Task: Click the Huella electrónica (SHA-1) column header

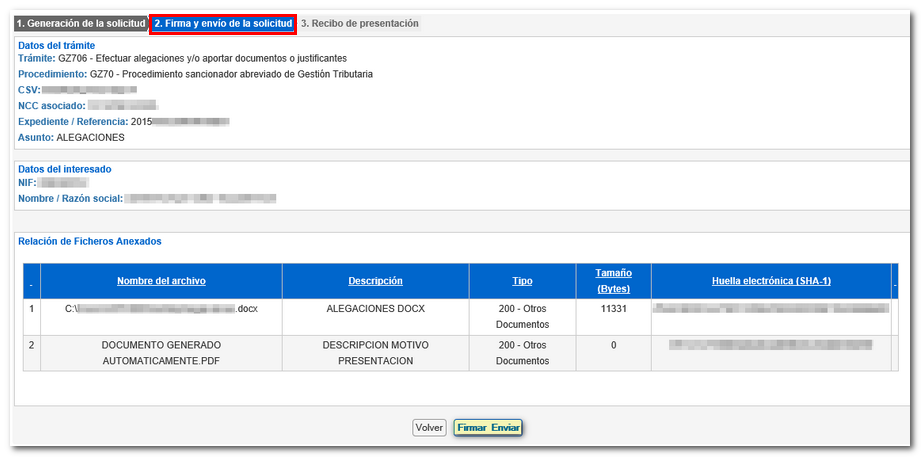Action: point(771,281)
